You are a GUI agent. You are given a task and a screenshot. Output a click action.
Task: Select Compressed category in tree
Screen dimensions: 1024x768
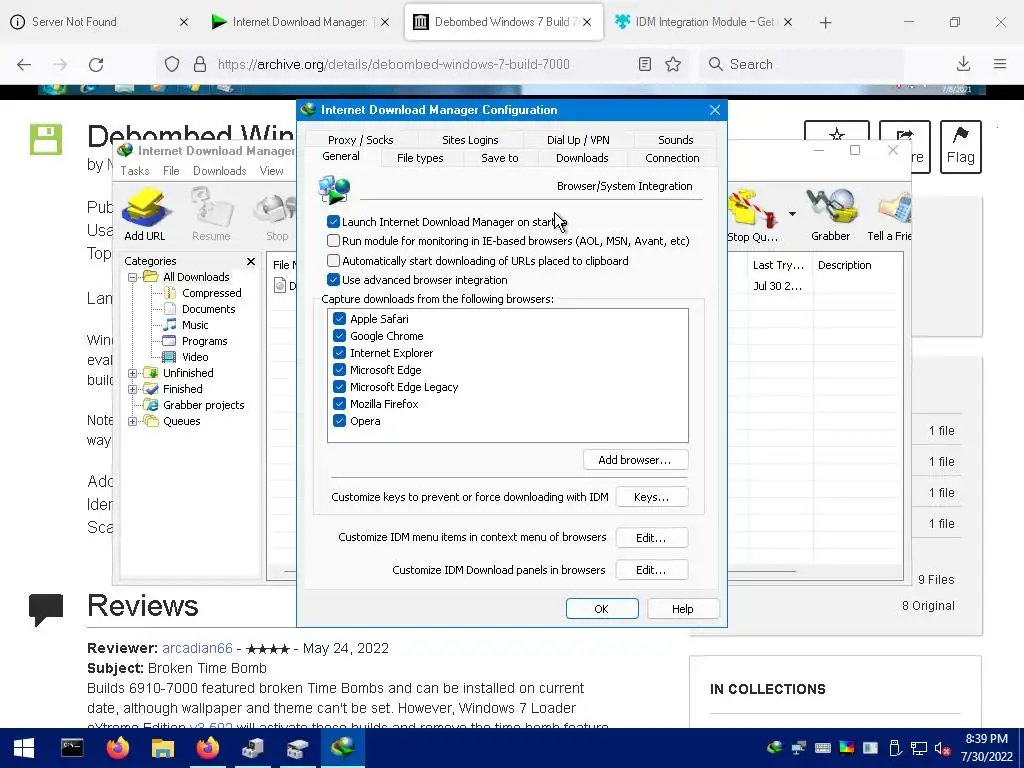point(211,293)
